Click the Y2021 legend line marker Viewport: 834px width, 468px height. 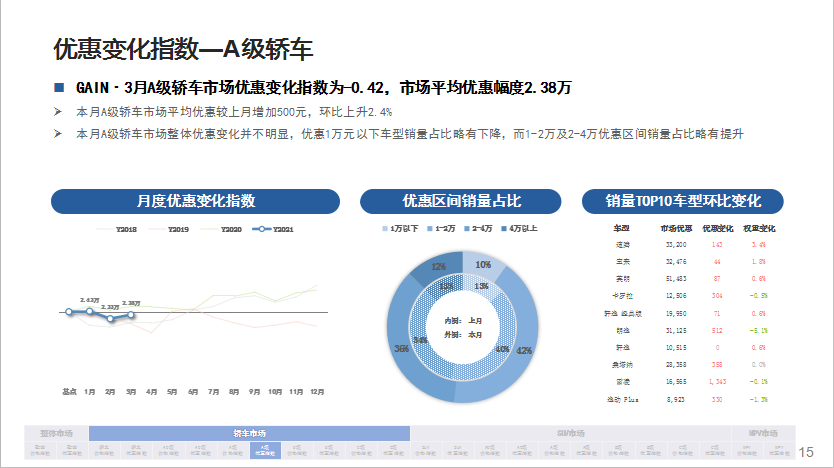(x=260, y=230)
